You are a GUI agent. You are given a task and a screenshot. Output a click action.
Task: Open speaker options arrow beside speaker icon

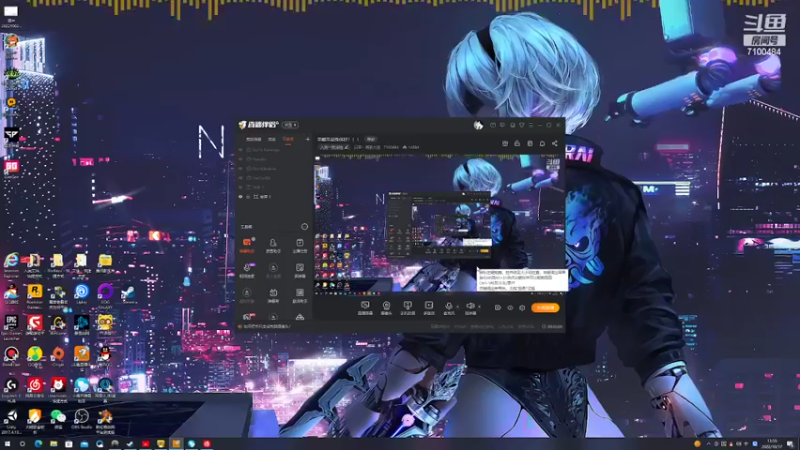(479, 307)
